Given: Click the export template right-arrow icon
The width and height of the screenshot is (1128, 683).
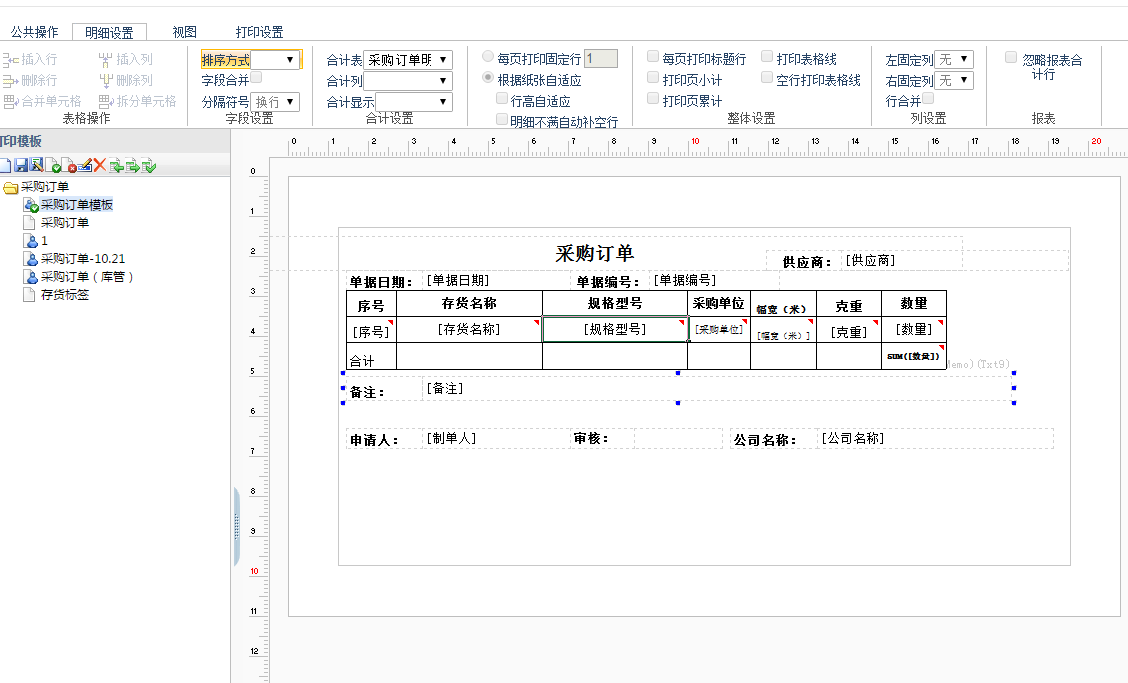Looking at the screenshot, I should click(132, 166).
